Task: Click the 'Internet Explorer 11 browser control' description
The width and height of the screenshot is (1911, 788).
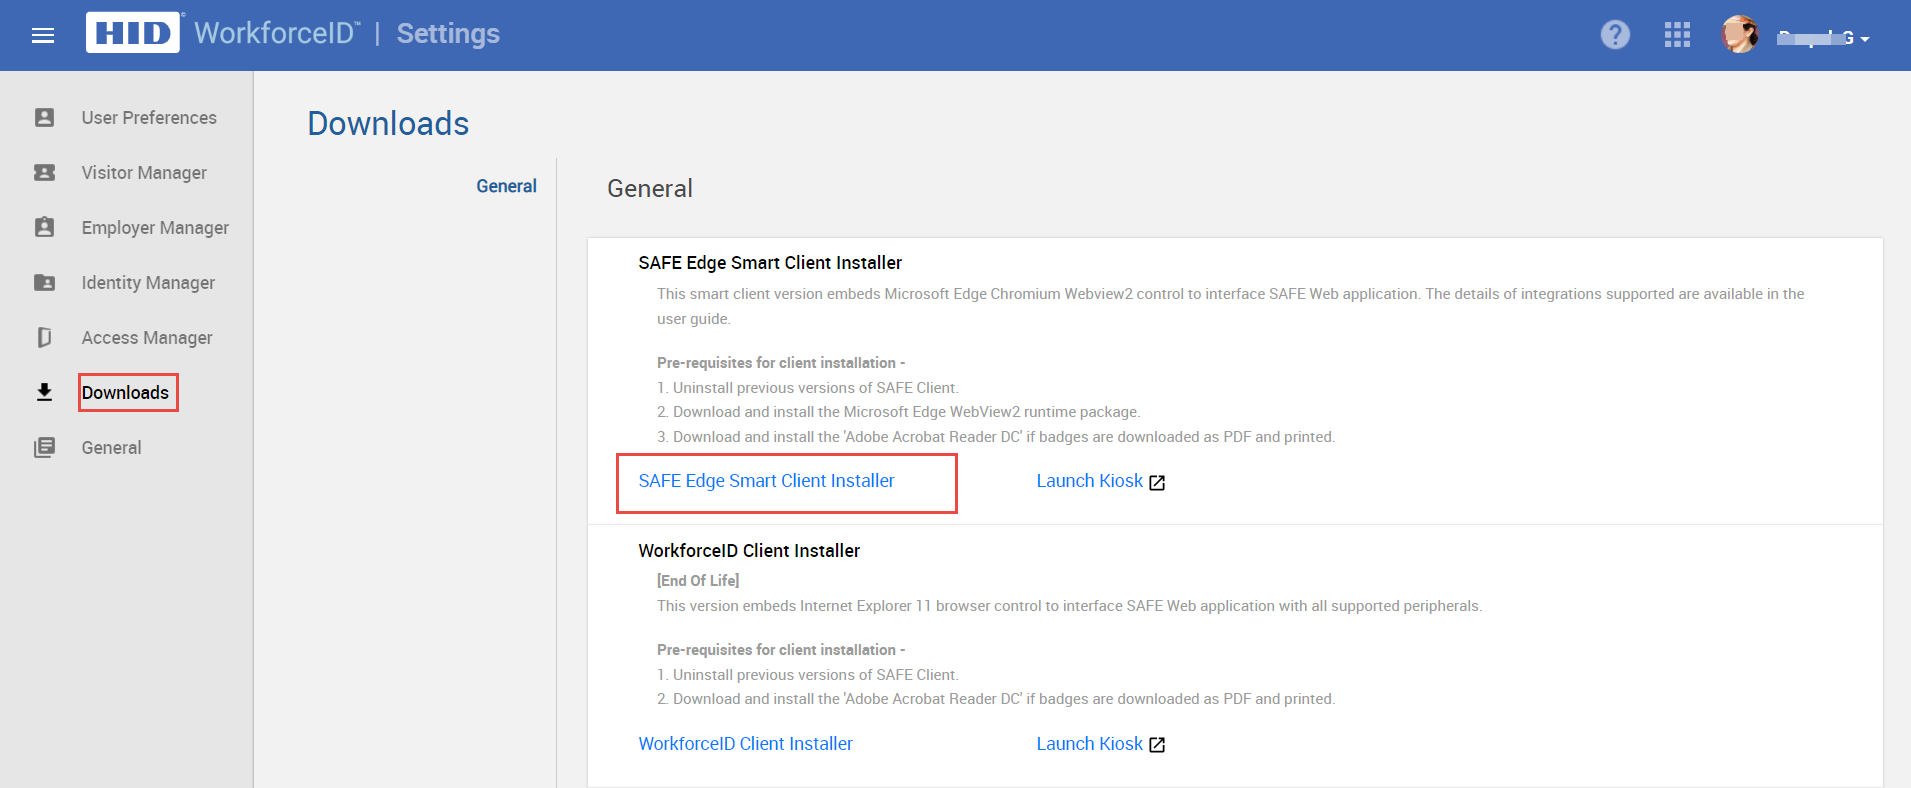Action: 1069,606
